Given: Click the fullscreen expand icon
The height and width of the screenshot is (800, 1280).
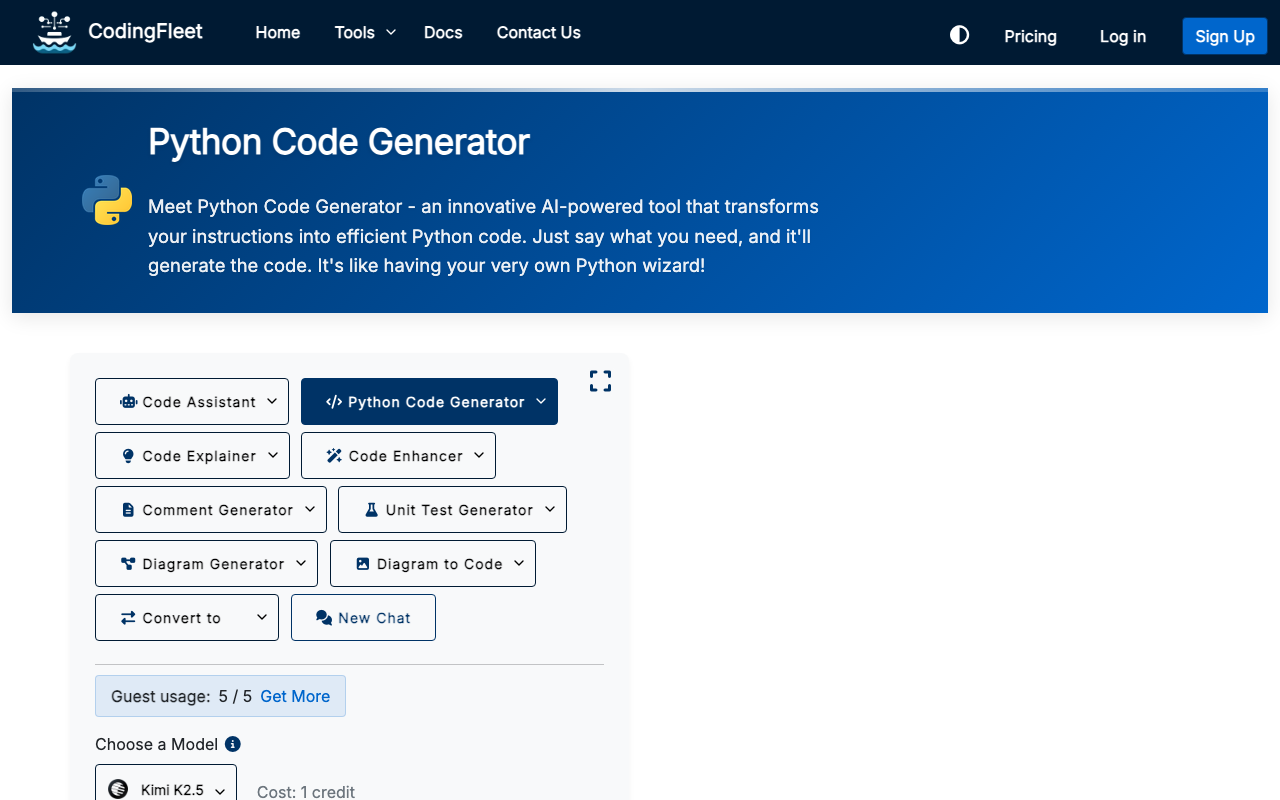Looking at the screenshot, I should pyautogui.click(x=600, y=381).
